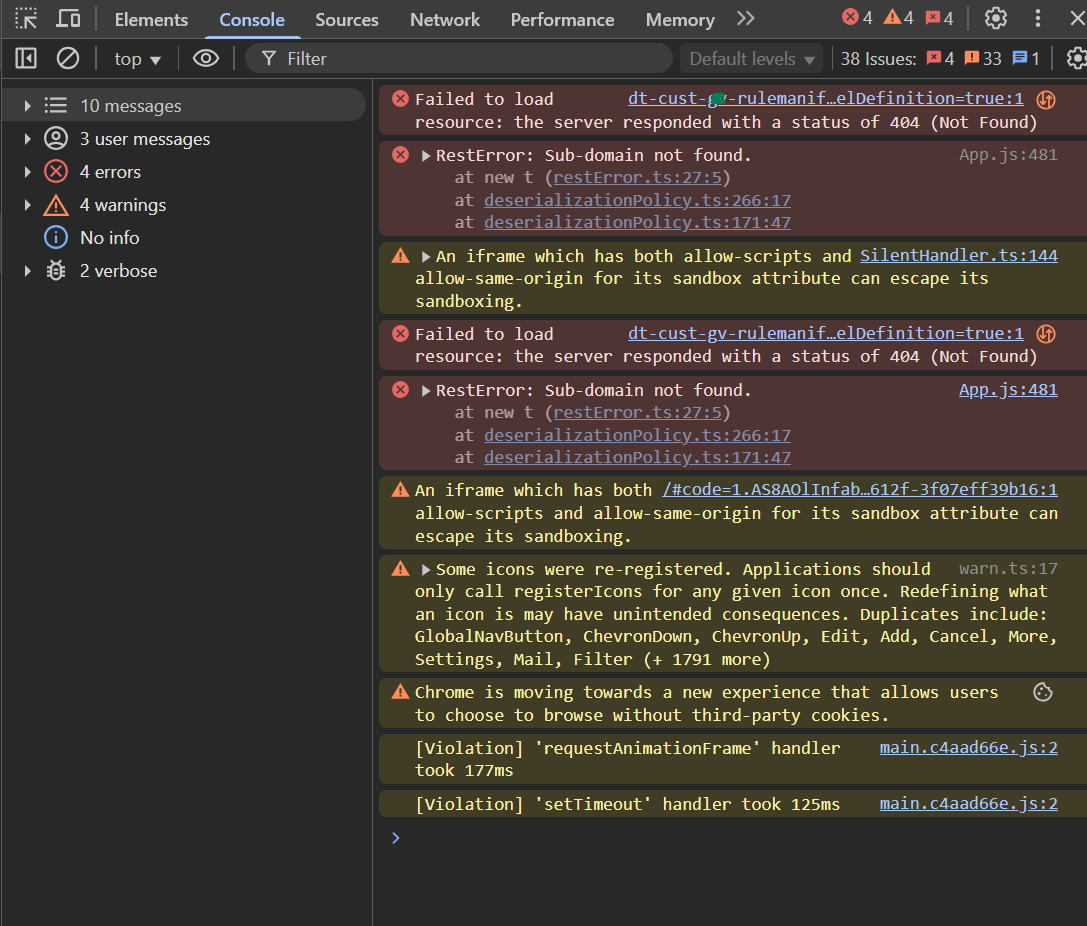Click the gray App.js:481 source reference
This screenshot has height=926, width=1087.
coord(1008,155)
